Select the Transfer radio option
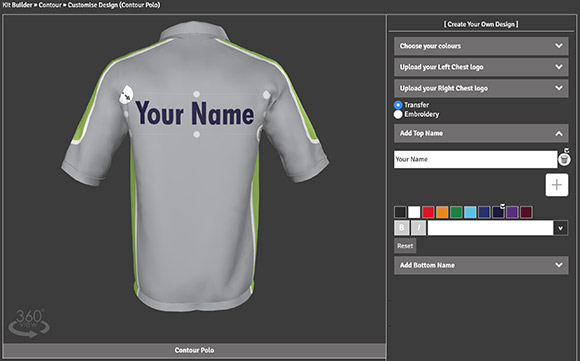580x361 pixels. pyautogui.click(x=398, y=105)
